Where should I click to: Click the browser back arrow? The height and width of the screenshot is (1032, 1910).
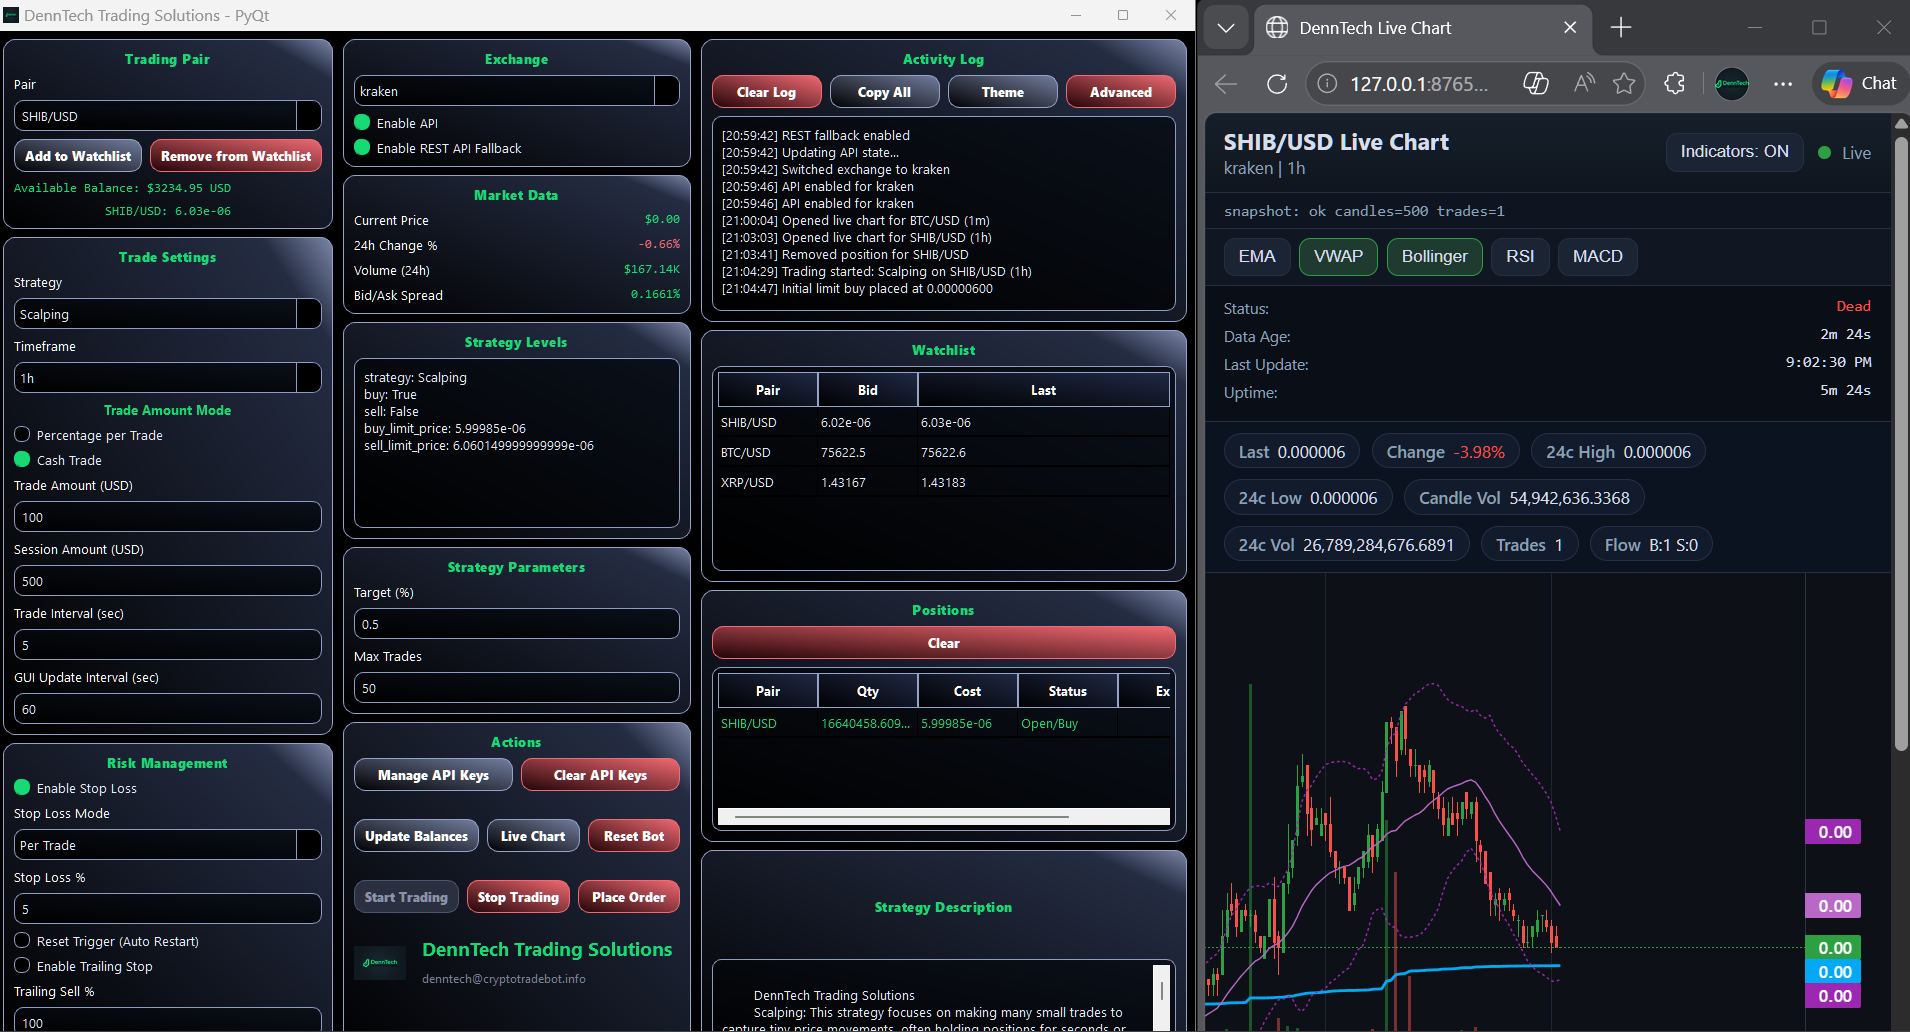(1225, 84)
